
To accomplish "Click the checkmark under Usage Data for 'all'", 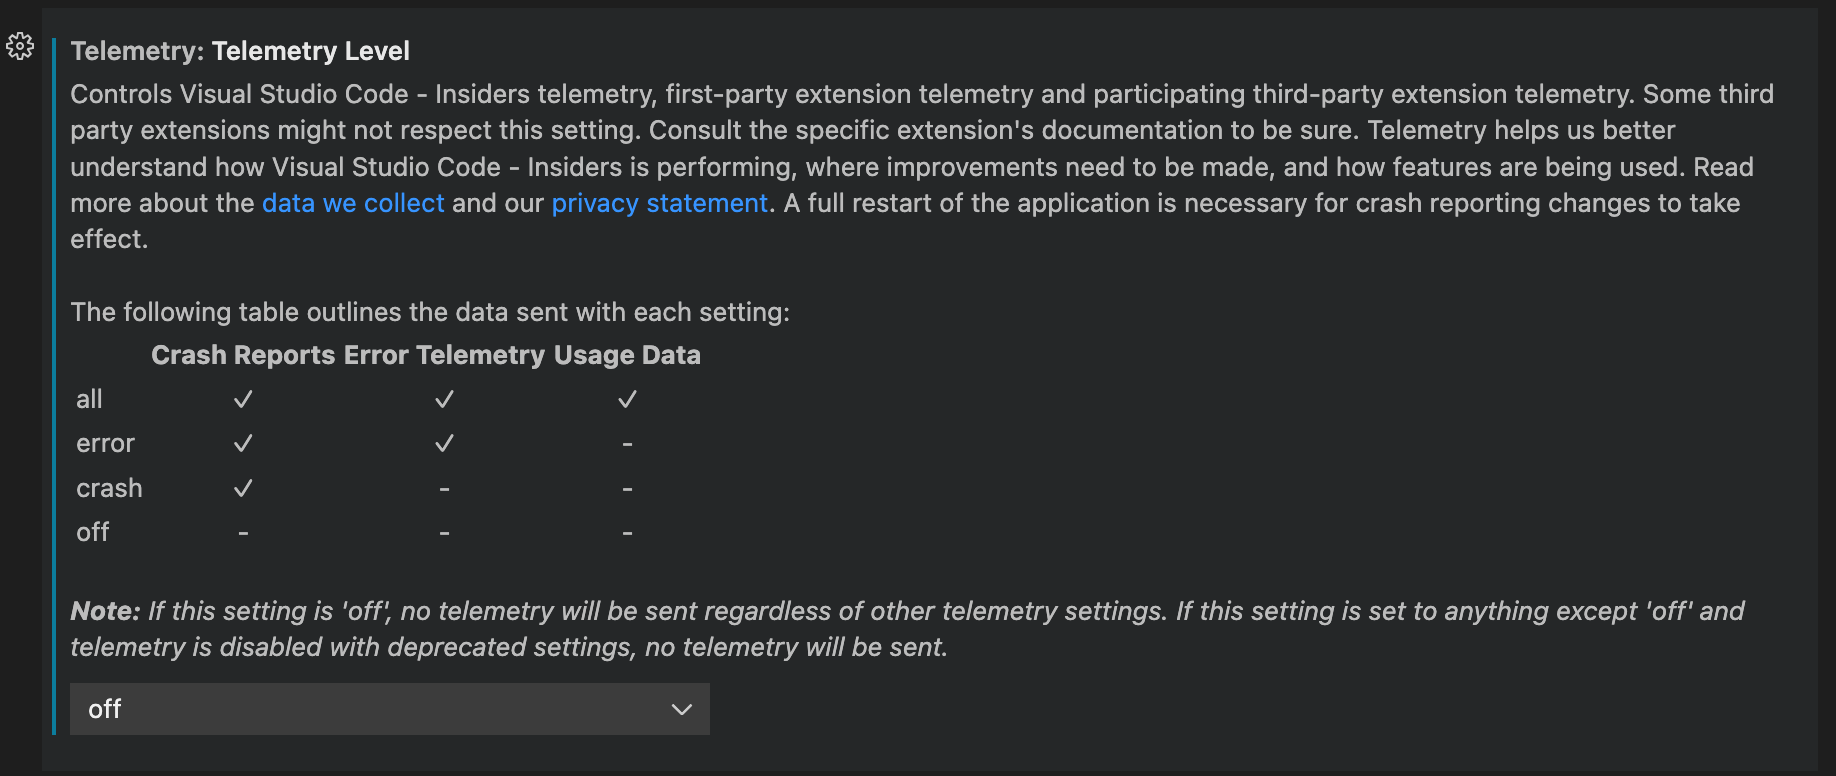I will 627,398.
